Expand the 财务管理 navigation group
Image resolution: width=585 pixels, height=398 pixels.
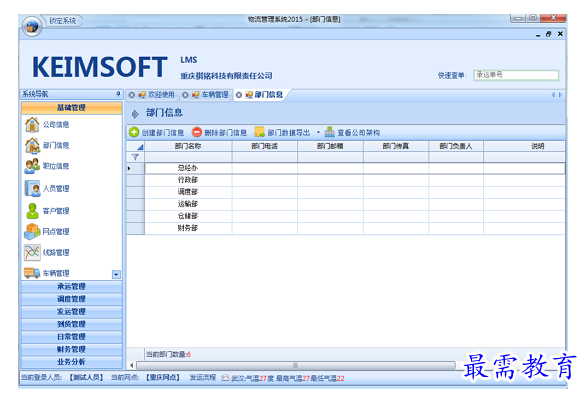tap(72, 349)
